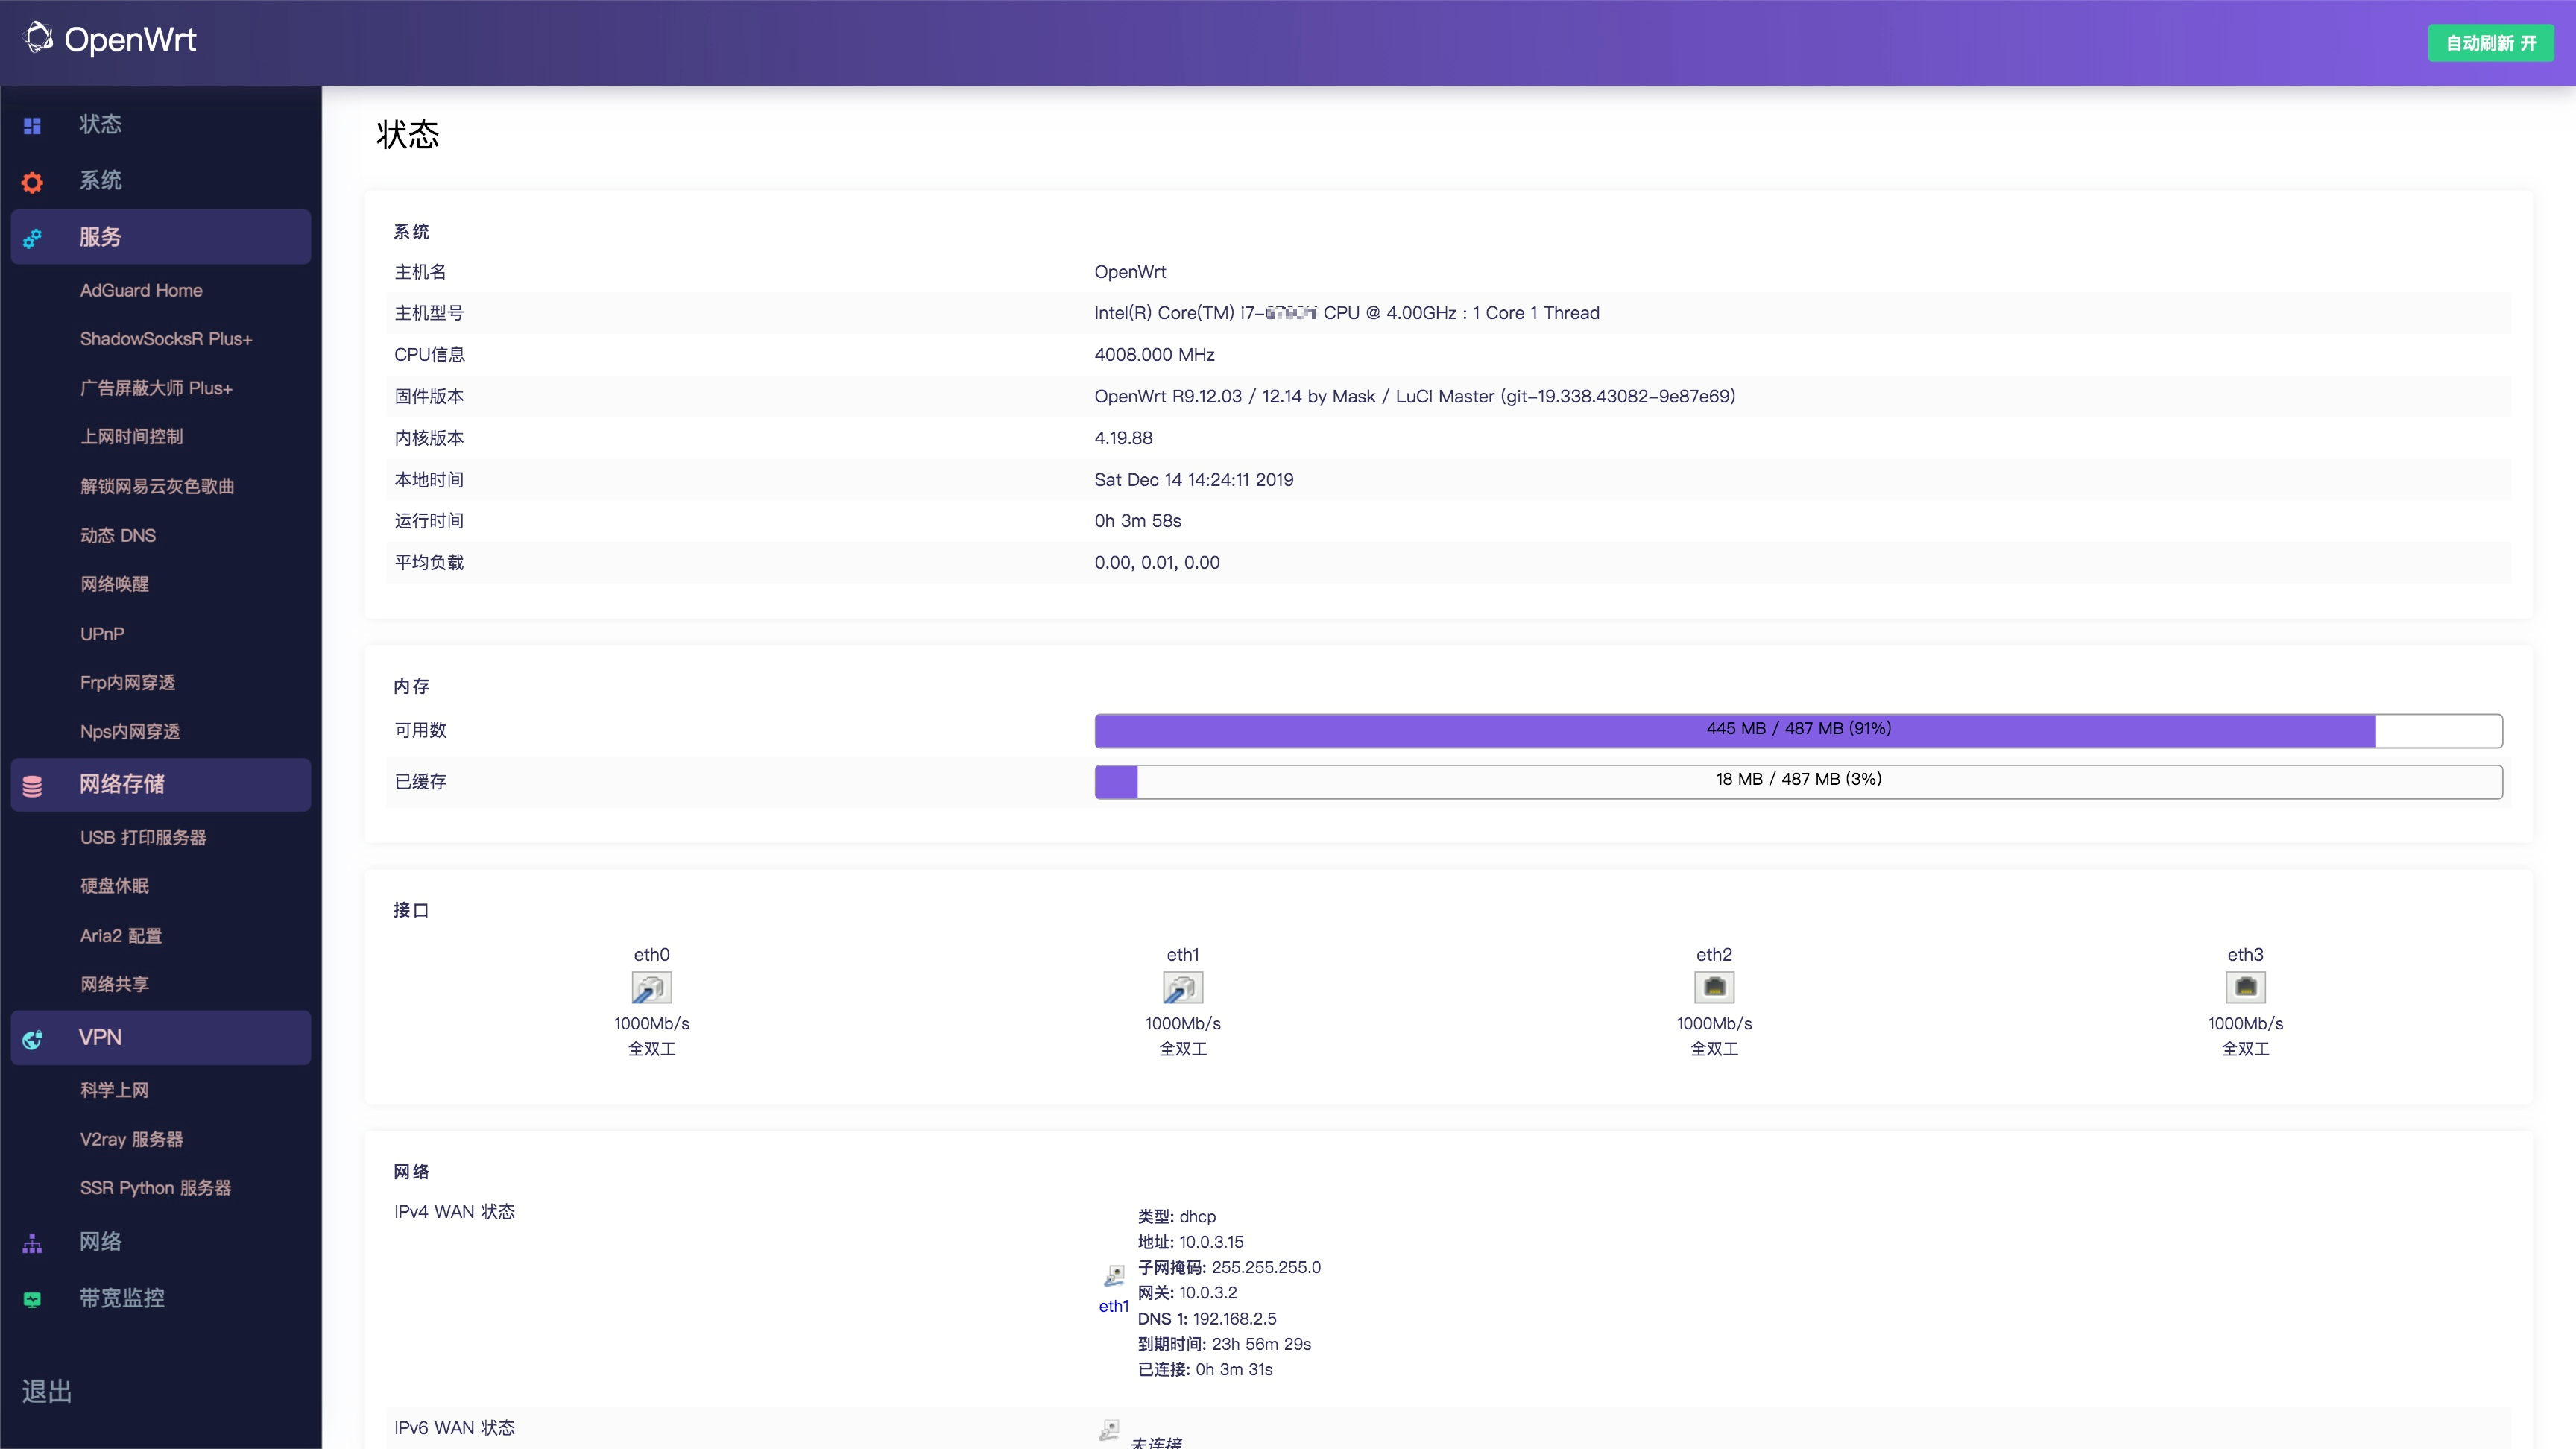This screenshot has height=1449, width=2576.
Task: Select 广告屏蔽大师 Plus+ menu item
Action: 156,388
